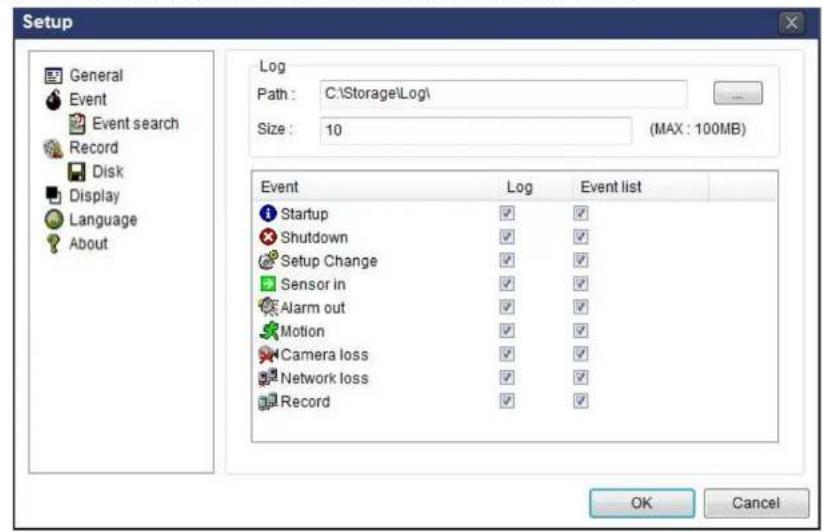Click the Event search clipboard icon
Screen dimensions: 823x532
[77, 124]
